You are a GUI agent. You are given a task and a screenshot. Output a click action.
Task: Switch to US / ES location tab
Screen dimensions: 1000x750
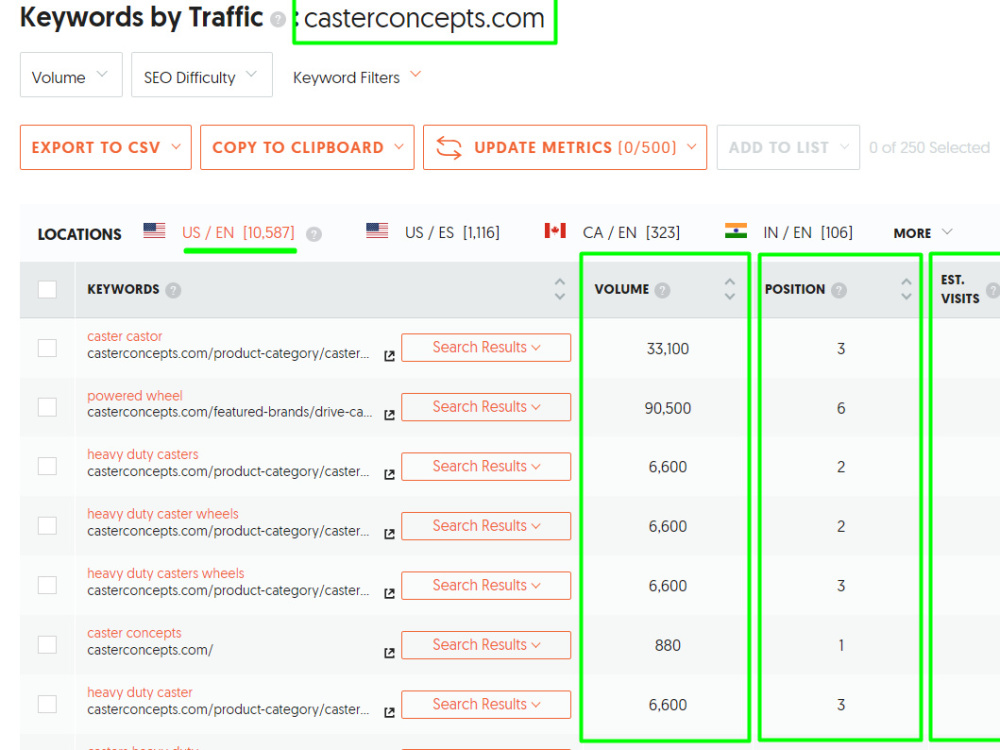(452, 233)
